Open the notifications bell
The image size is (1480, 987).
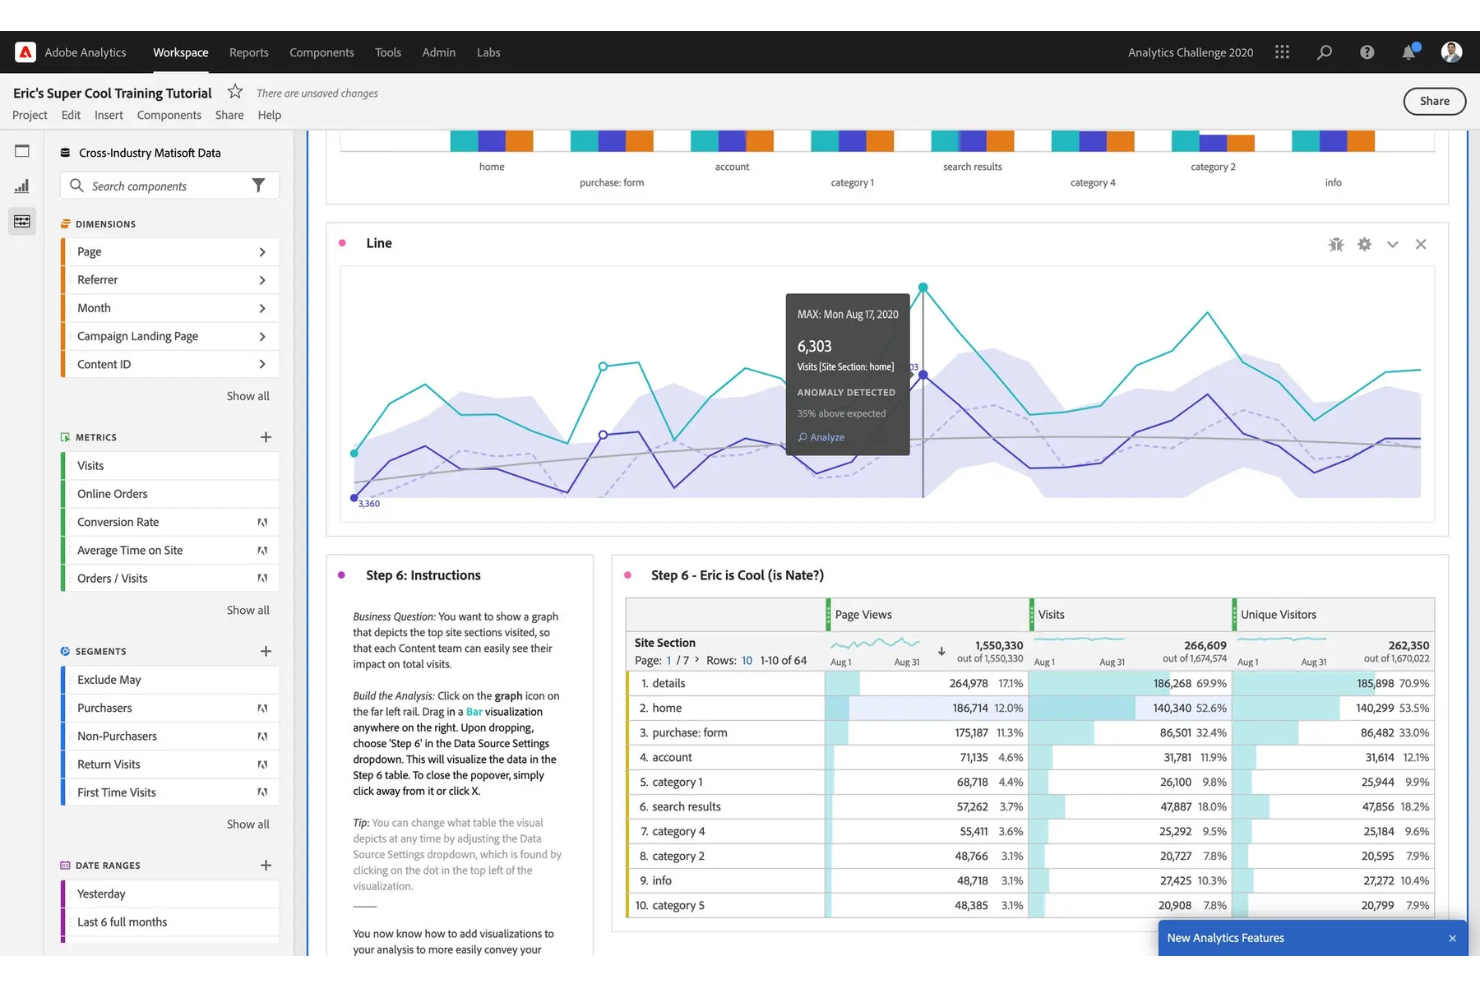1409,52
